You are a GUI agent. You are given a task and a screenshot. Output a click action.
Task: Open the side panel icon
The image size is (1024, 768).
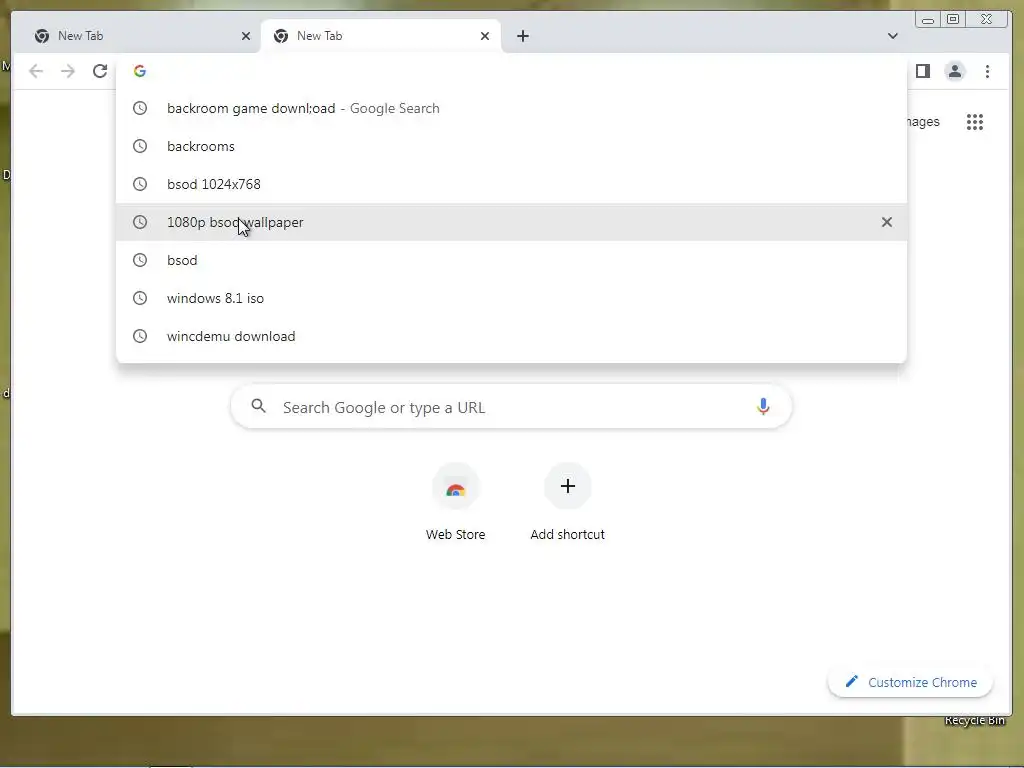923,71
